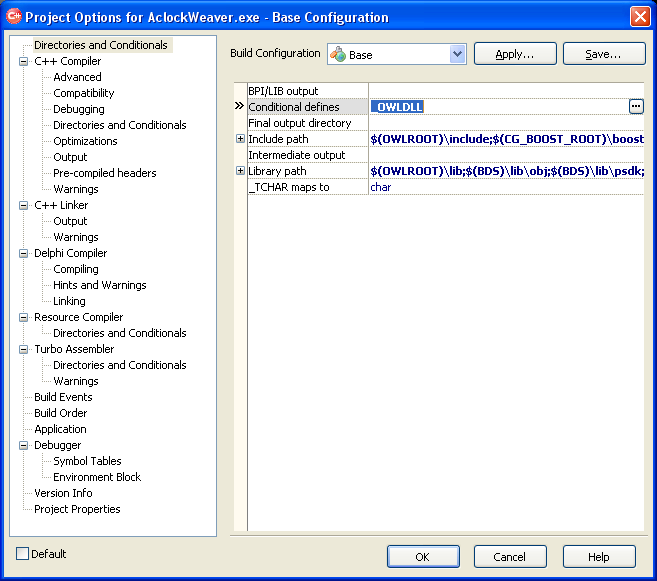The image size is (657, 581).
Task: Collapse the Debugger tree node
Action: (x=23, y=445)
